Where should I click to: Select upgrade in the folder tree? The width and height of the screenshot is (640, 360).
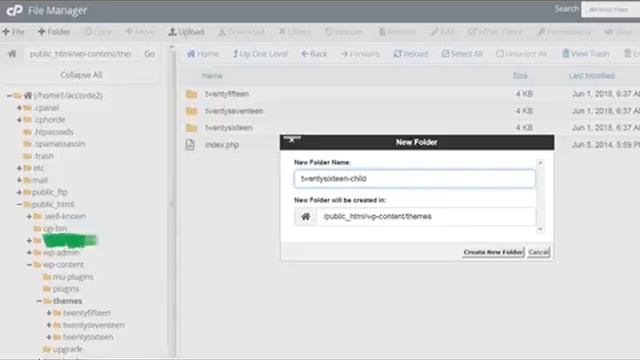68,349
